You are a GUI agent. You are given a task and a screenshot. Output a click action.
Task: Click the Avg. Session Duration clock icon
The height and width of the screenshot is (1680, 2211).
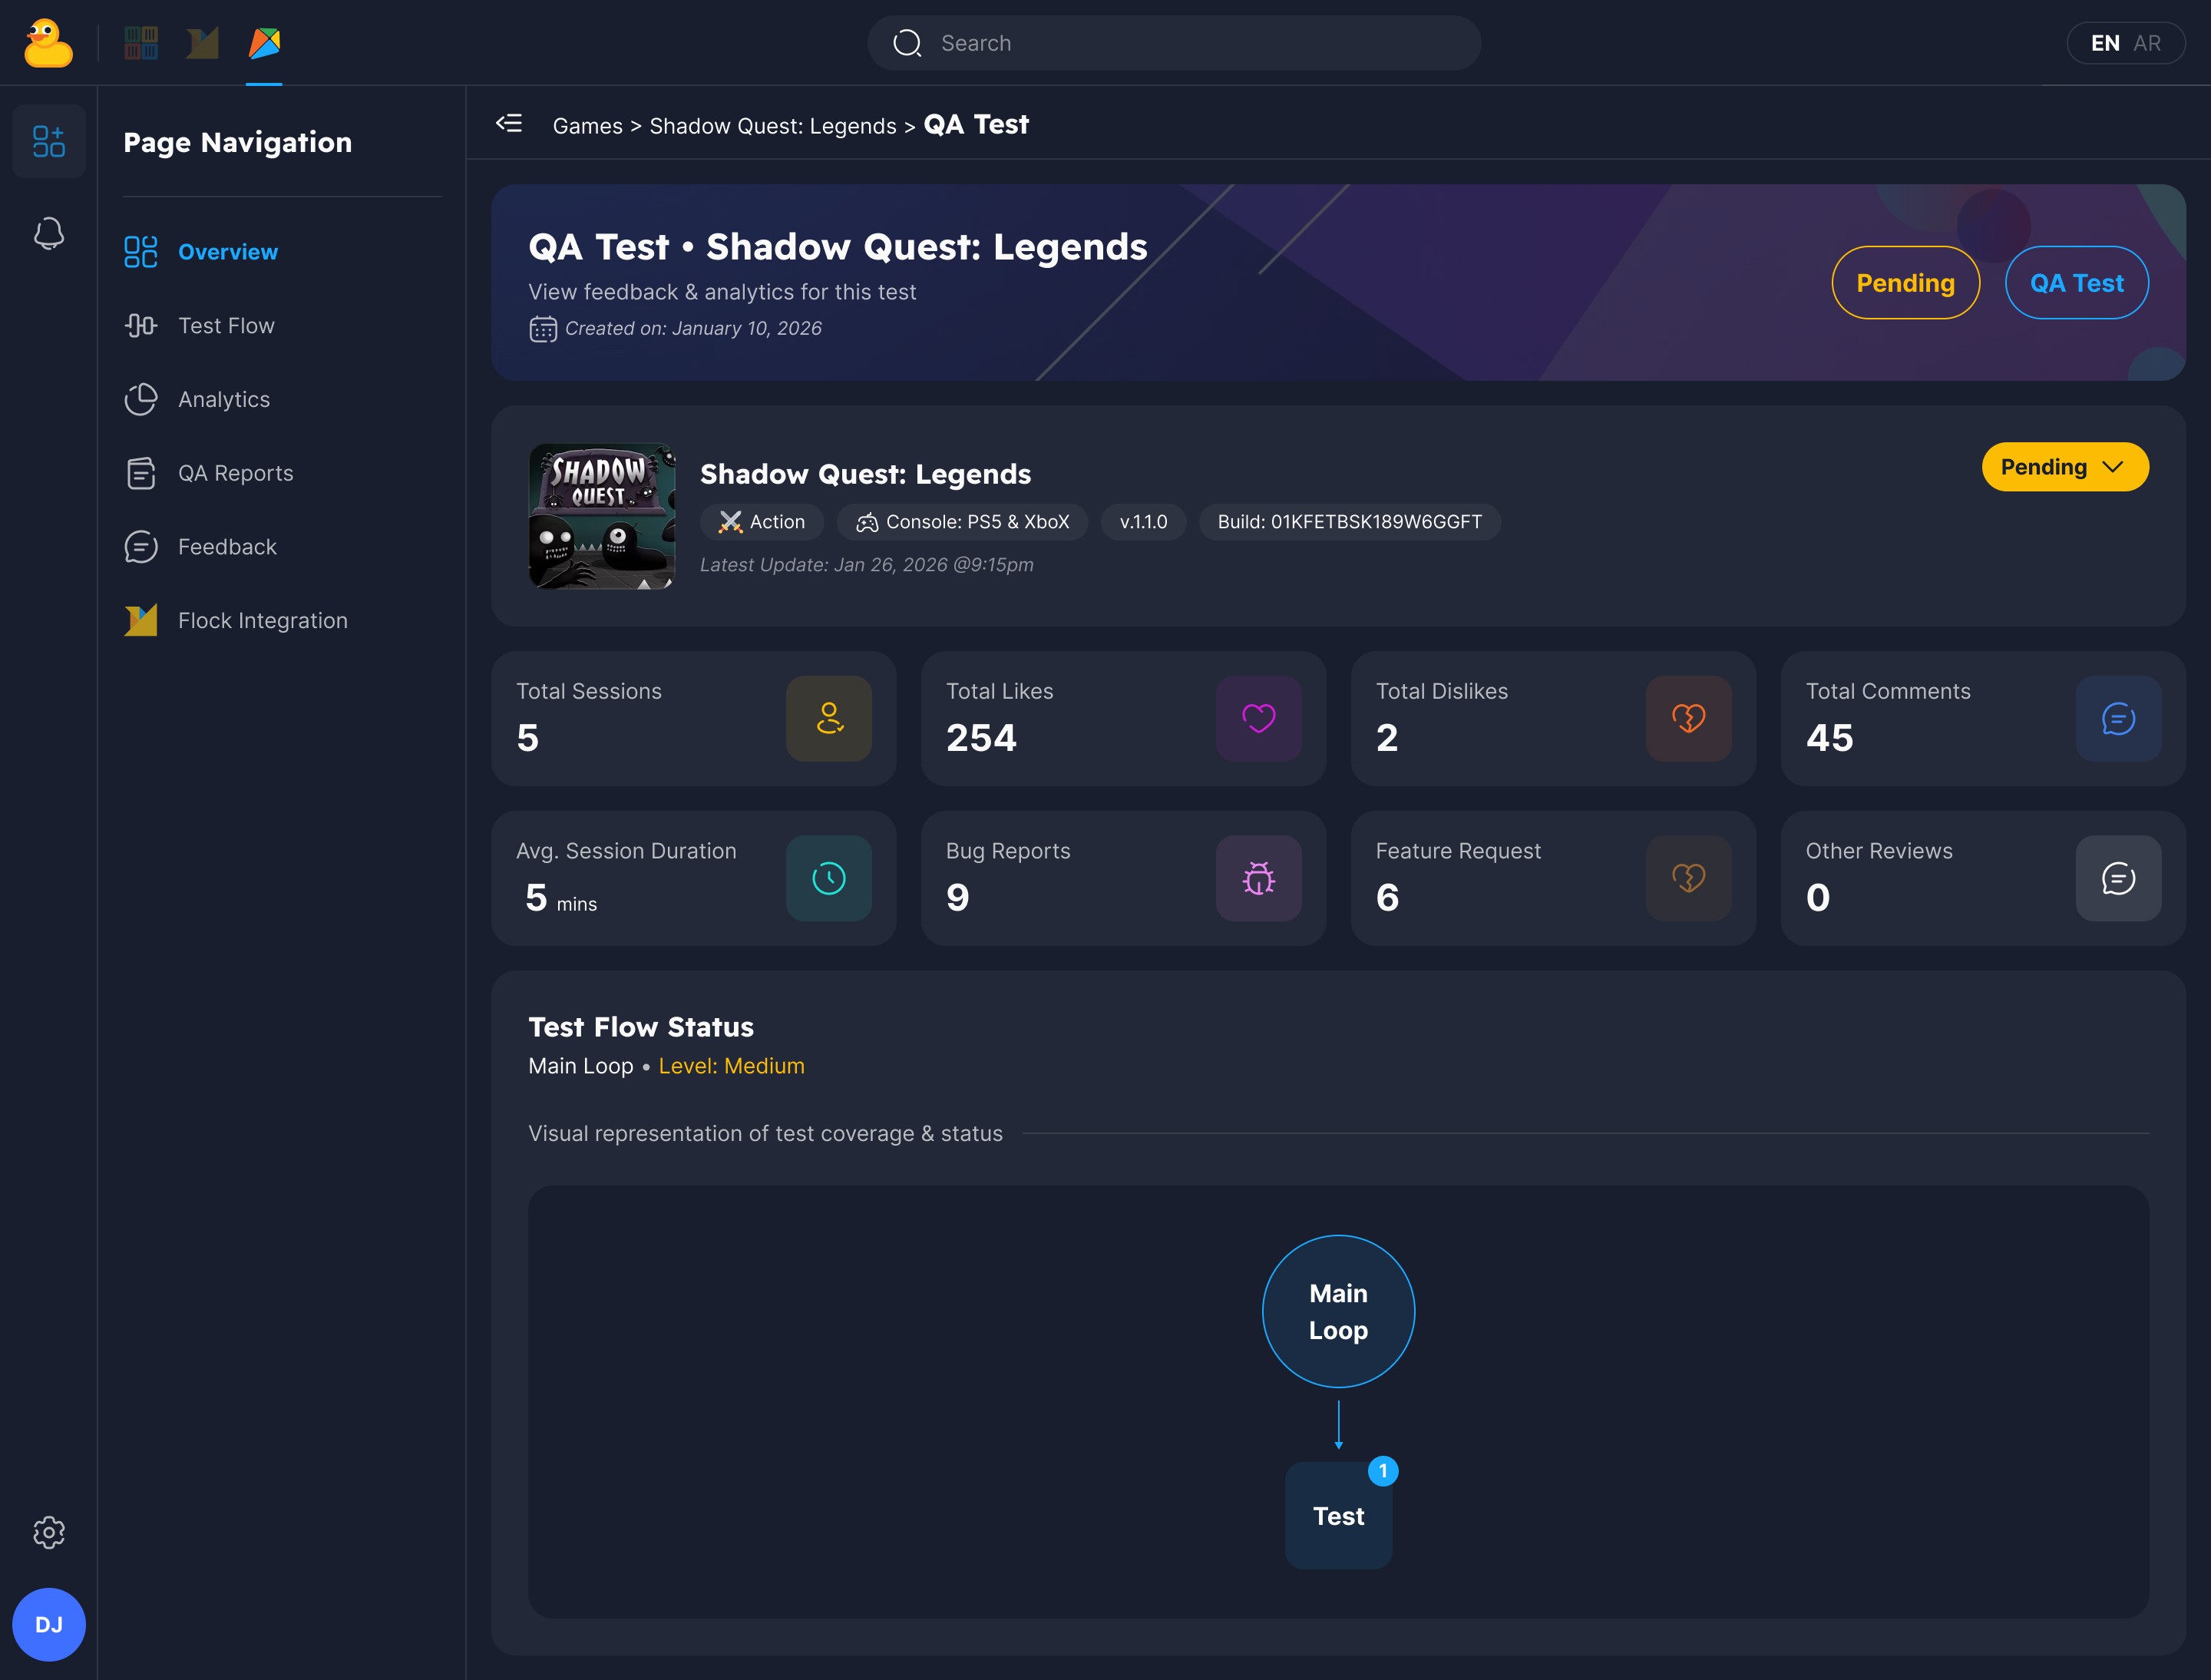coord(828,878)
